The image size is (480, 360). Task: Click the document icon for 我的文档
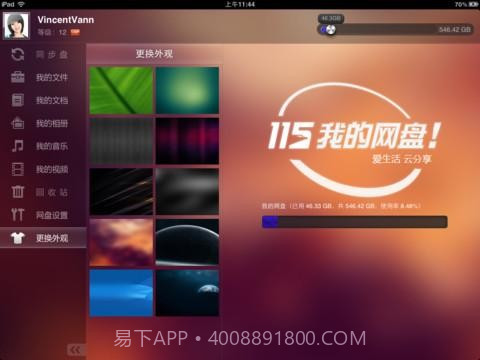[x=17, y=100]
